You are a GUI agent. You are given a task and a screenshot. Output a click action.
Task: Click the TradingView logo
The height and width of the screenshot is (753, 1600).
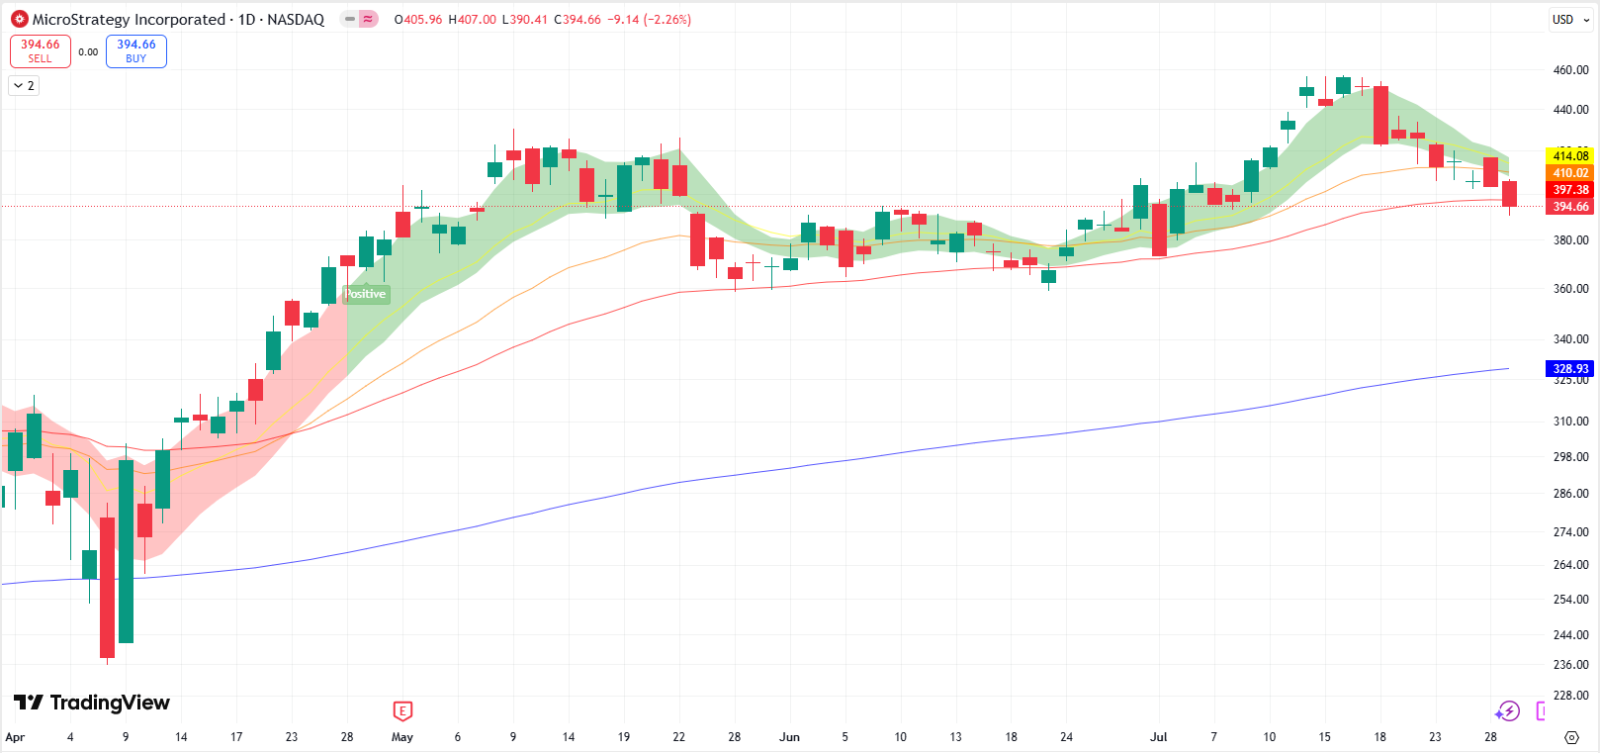92,703
